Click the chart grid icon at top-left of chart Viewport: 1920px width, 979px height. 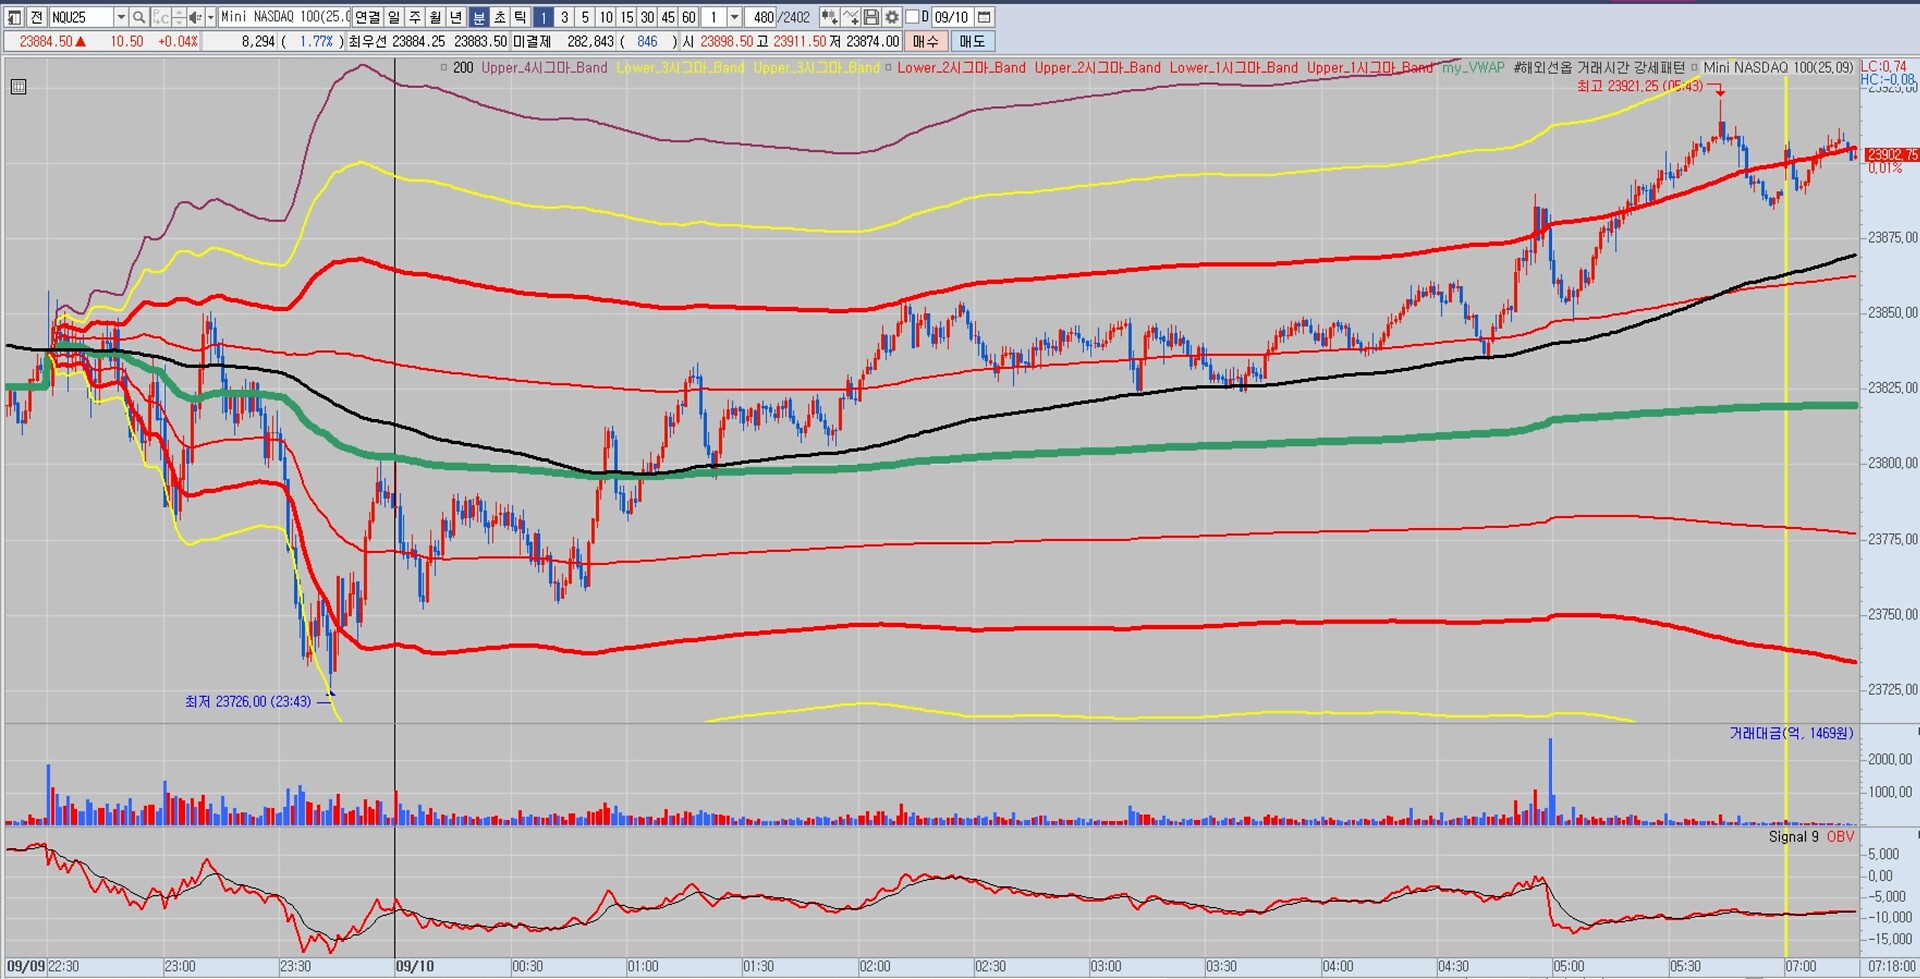18,87
